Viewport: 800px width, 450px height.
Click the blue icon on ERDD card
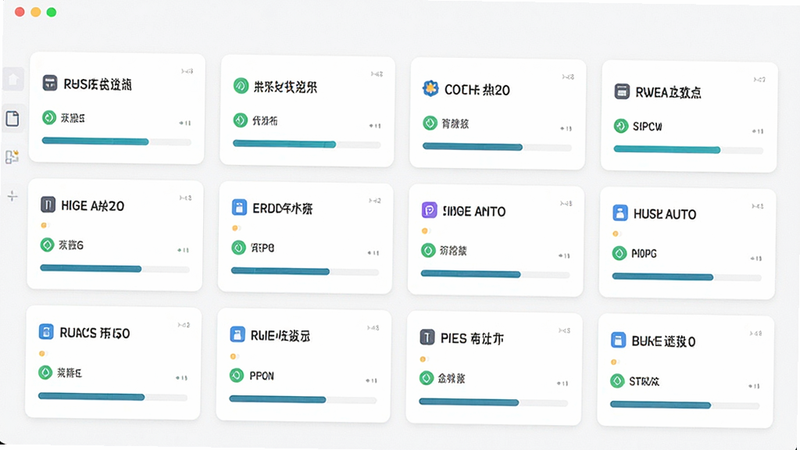click(x=239, y=207)
